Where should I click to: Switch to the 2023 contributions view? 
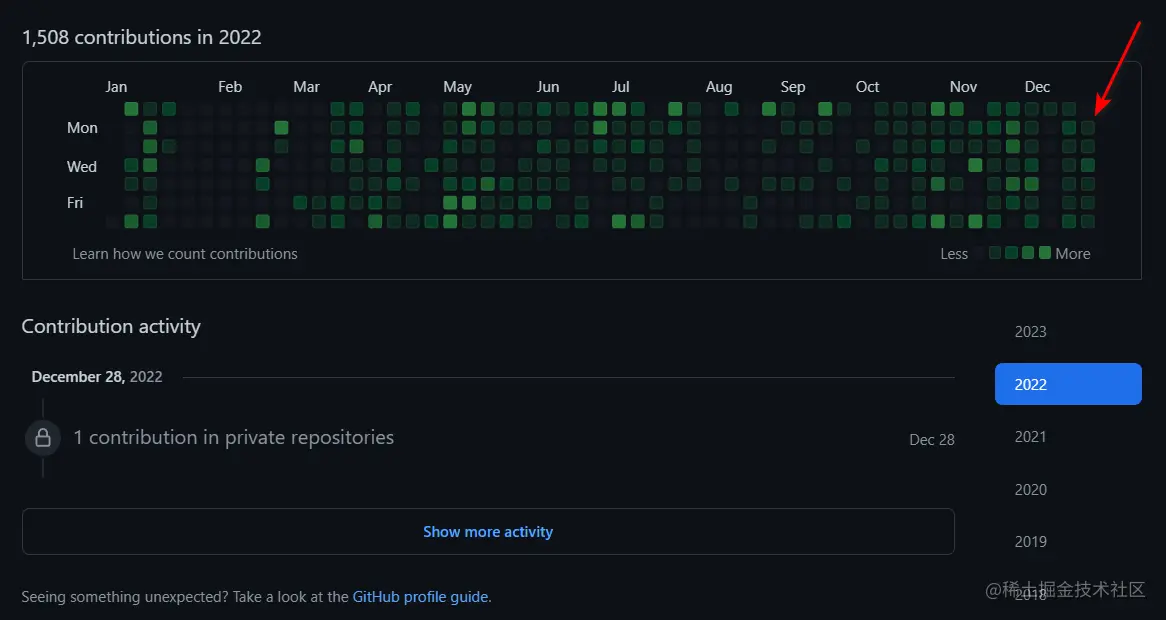tap(1030, 331)
